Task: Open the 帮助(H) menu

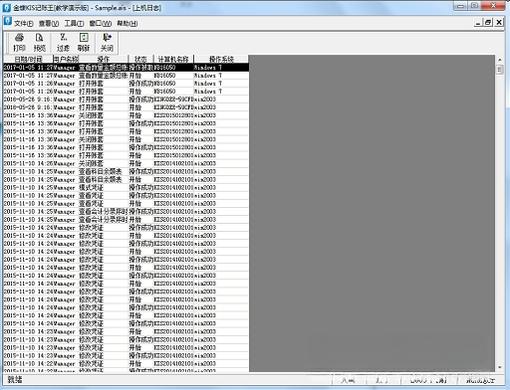Action: tap(127, 23)
